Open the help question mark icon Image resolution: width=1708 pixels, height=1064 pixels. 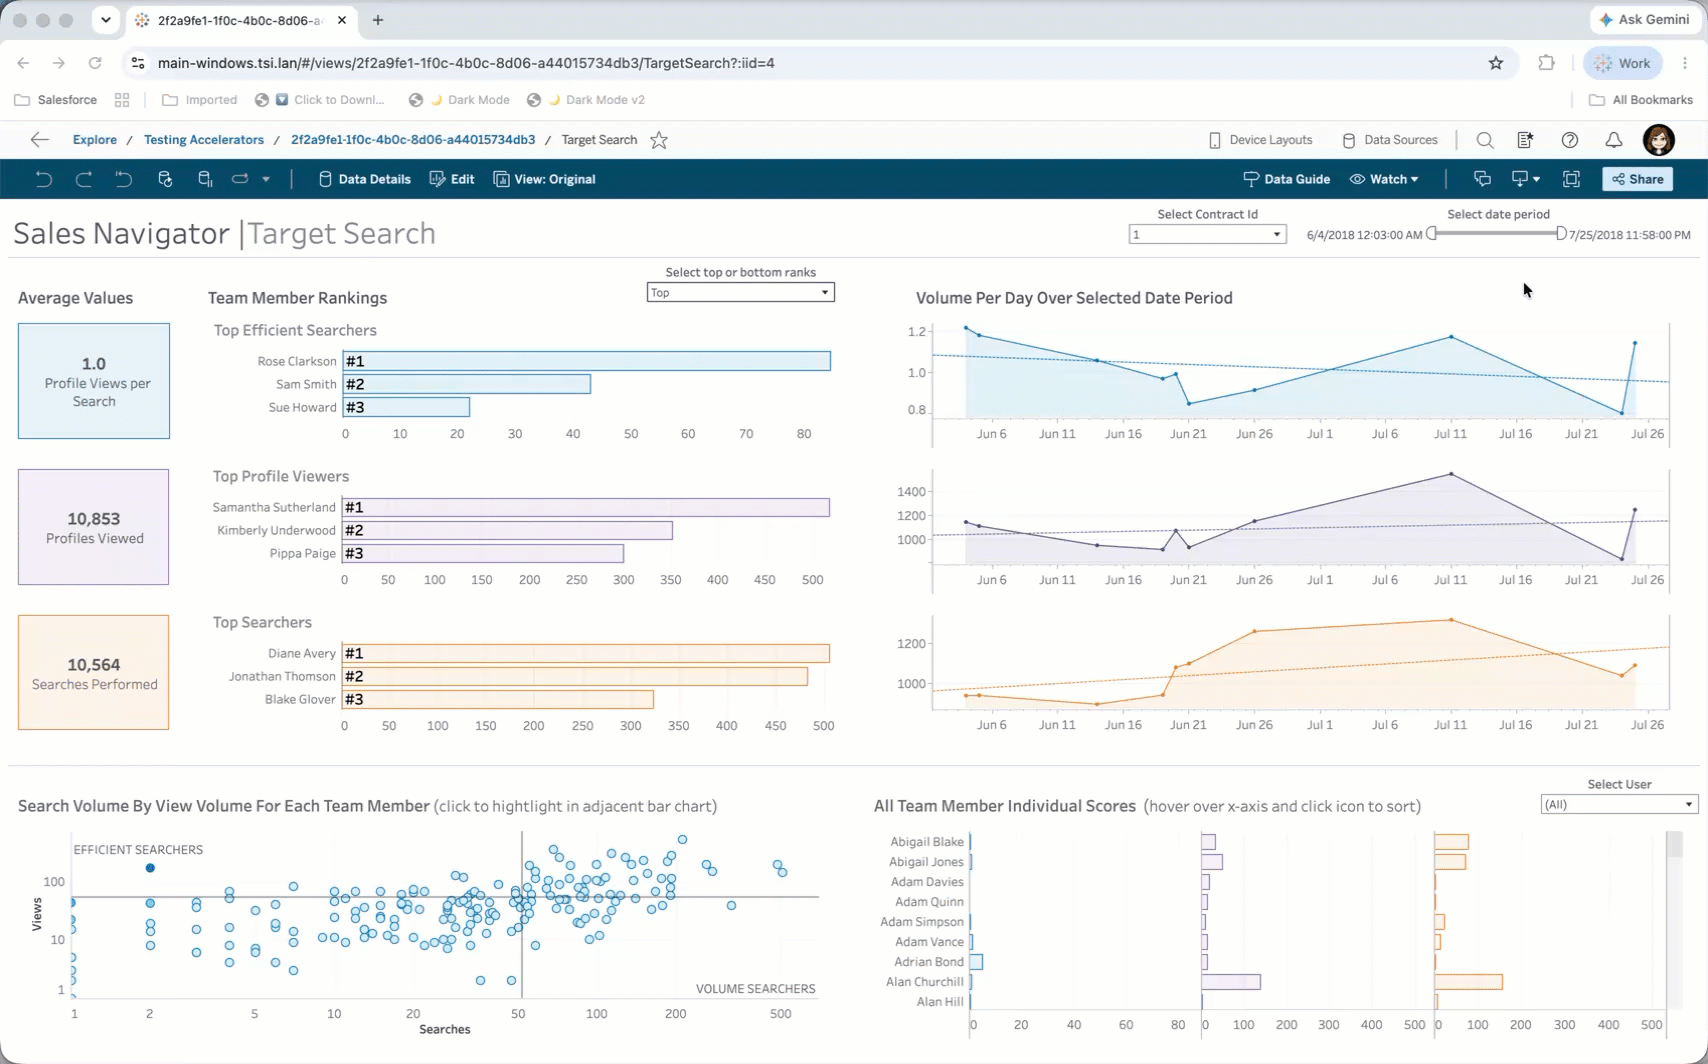tap(1570, 140)
